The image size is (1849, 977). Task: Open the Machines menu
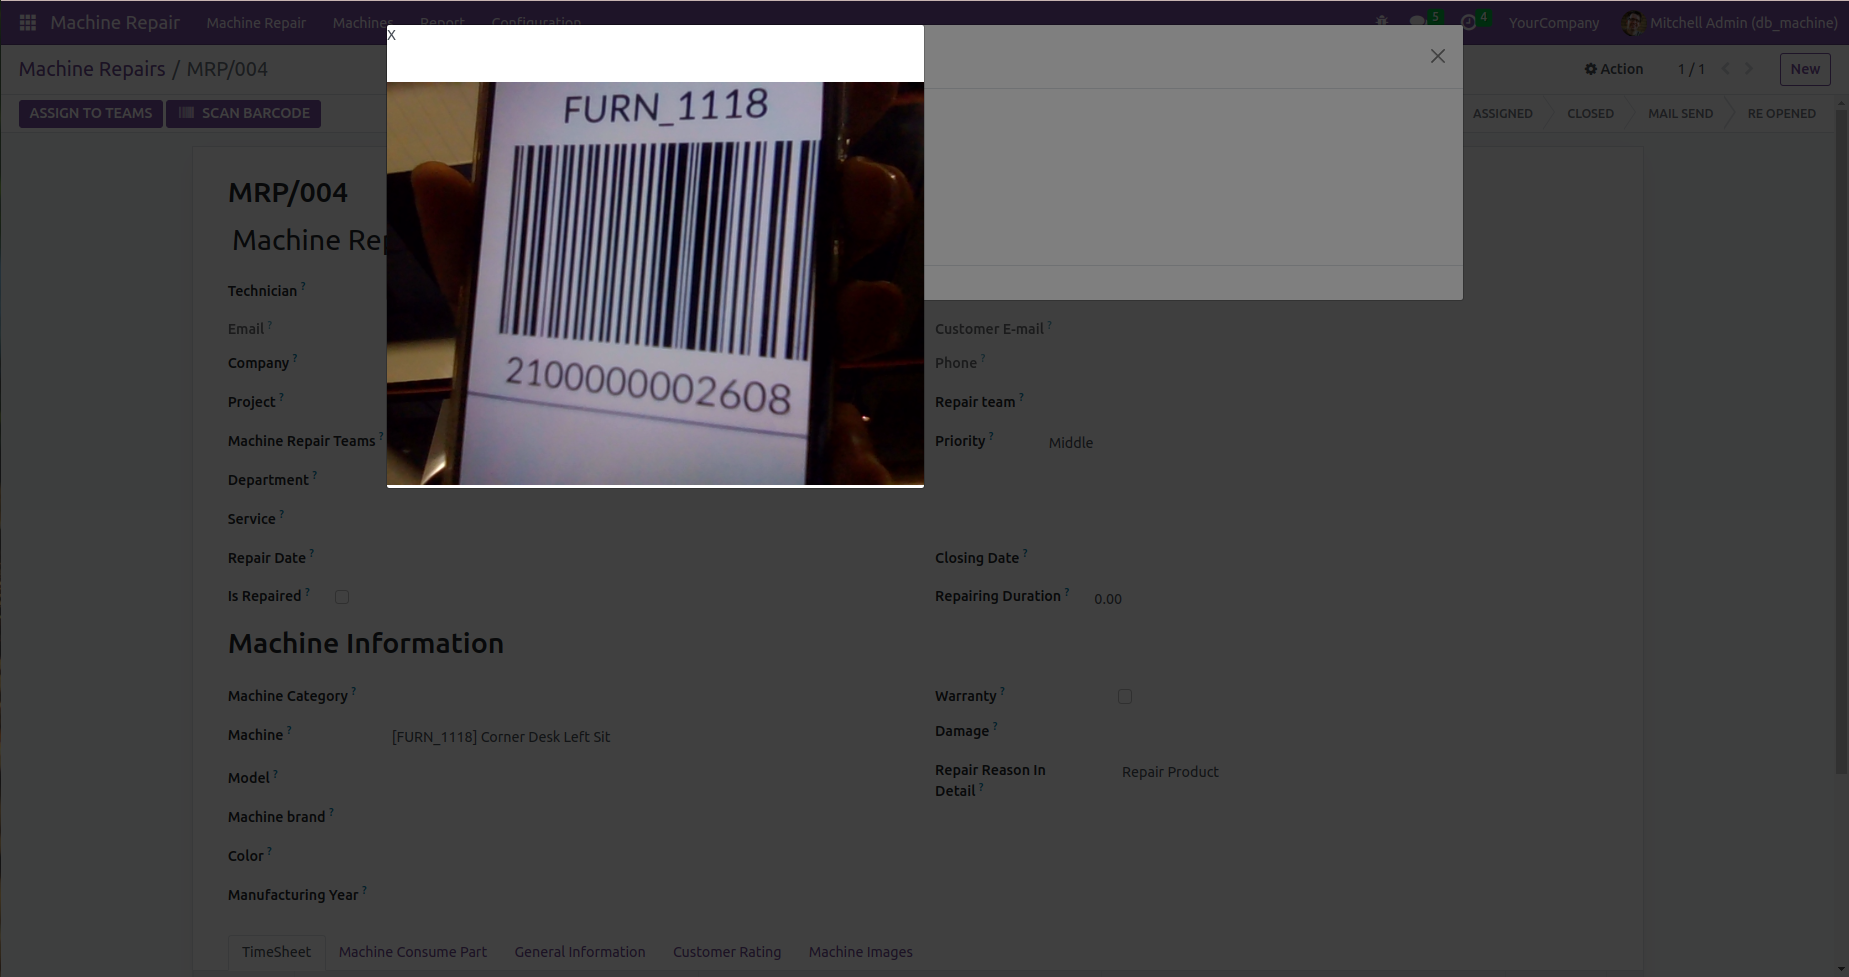361,22
